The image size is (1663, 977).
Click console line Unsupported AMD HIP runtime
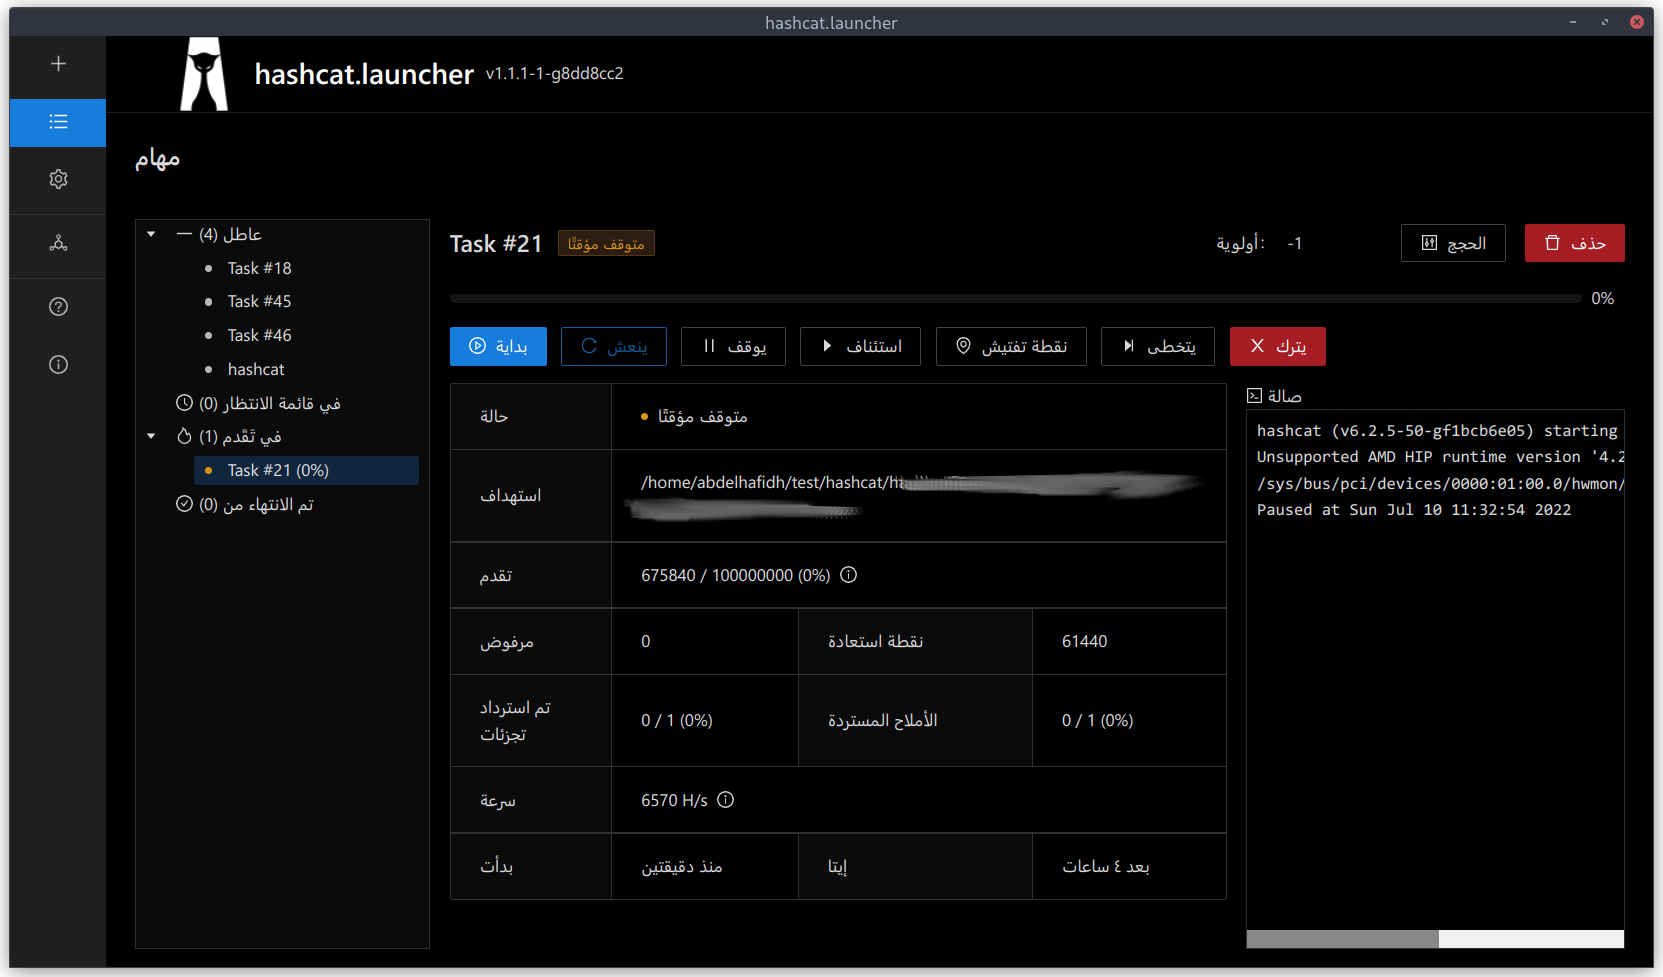(1439, 456)
